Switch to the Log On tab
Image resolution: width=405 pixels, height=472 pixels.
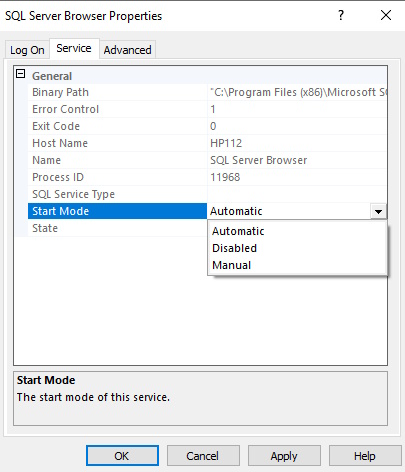pyautogui.click(x=27, y=50)
